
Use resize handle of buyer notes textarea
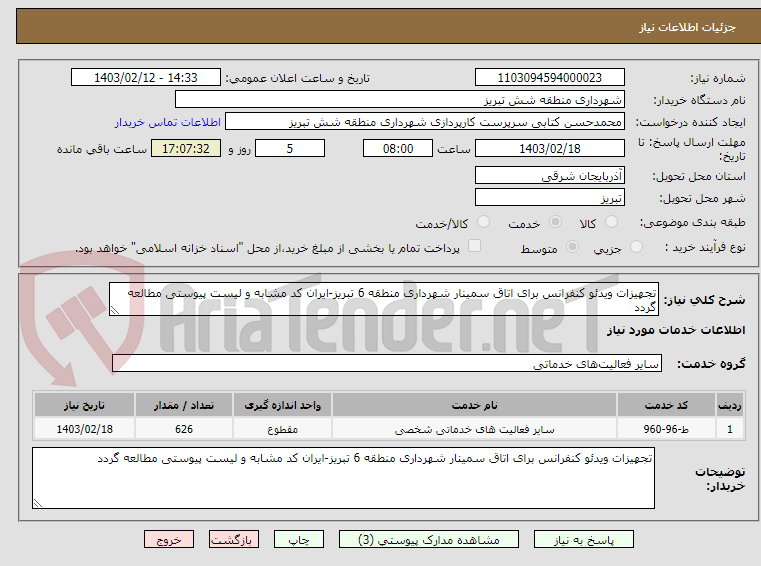pos(37,503)
